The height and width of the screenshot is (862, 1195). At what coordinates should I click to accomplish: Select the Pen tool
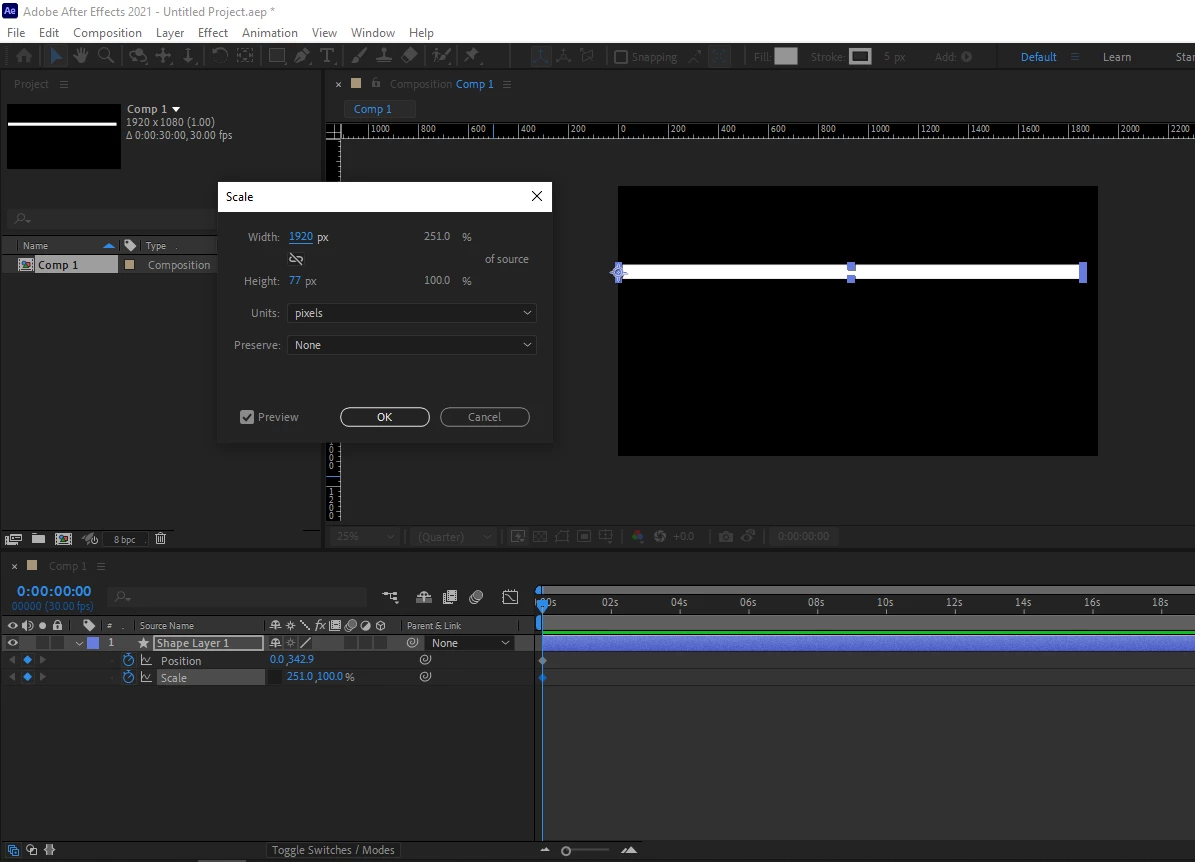pos(302,56)
